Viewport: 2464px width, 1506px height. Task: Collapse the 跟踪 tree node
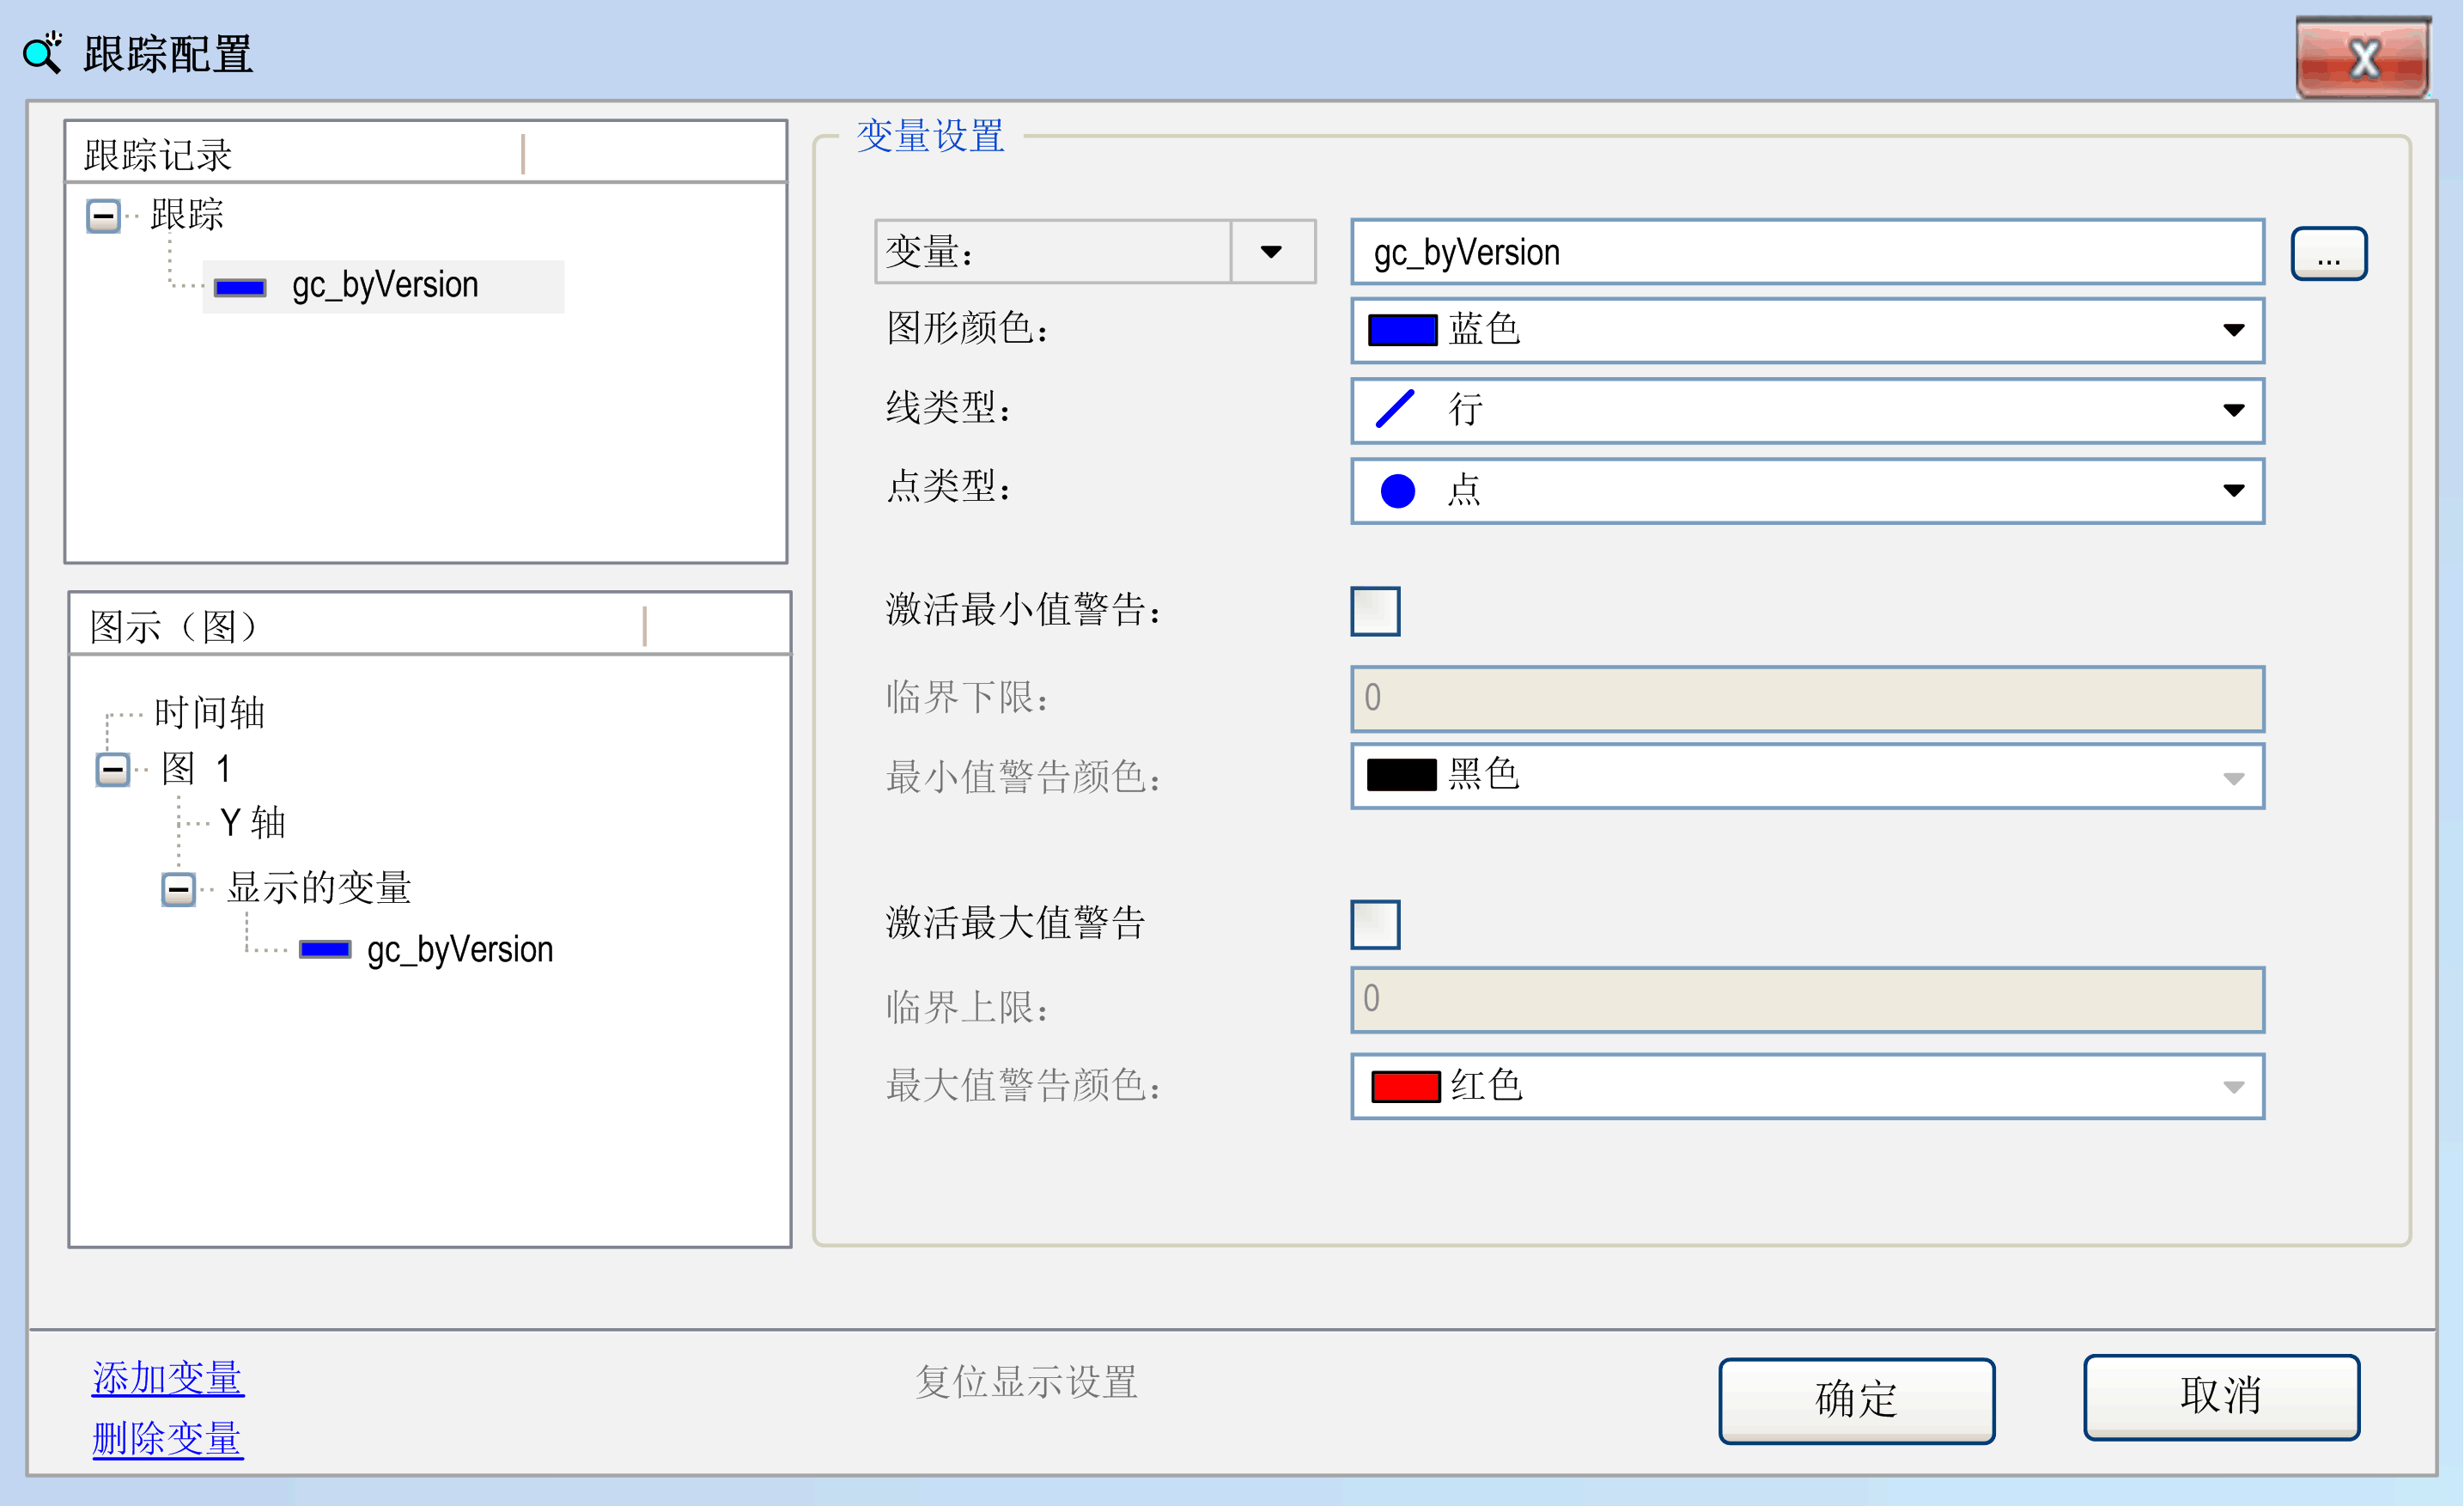(x=103, y=215)
